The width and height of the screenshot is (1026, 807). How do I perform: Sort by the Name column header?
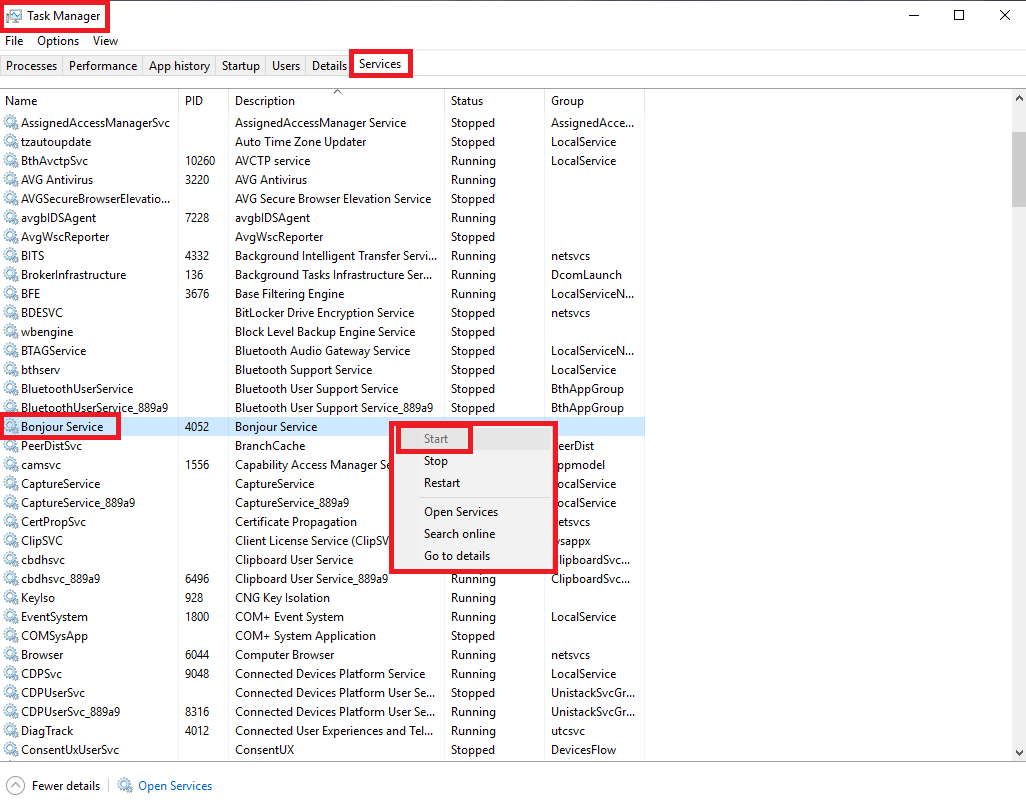[x=89, y=101]
